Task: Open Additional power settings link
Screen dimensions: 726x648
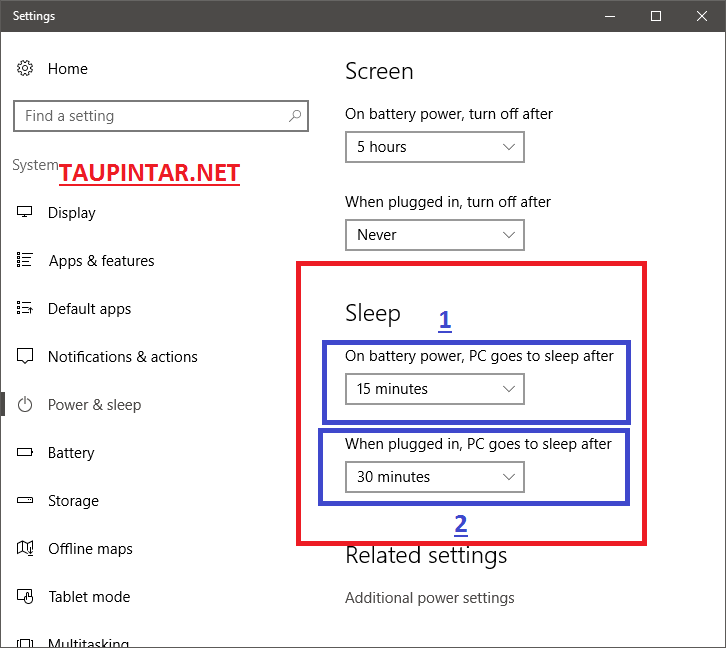Action: point(430,598)
